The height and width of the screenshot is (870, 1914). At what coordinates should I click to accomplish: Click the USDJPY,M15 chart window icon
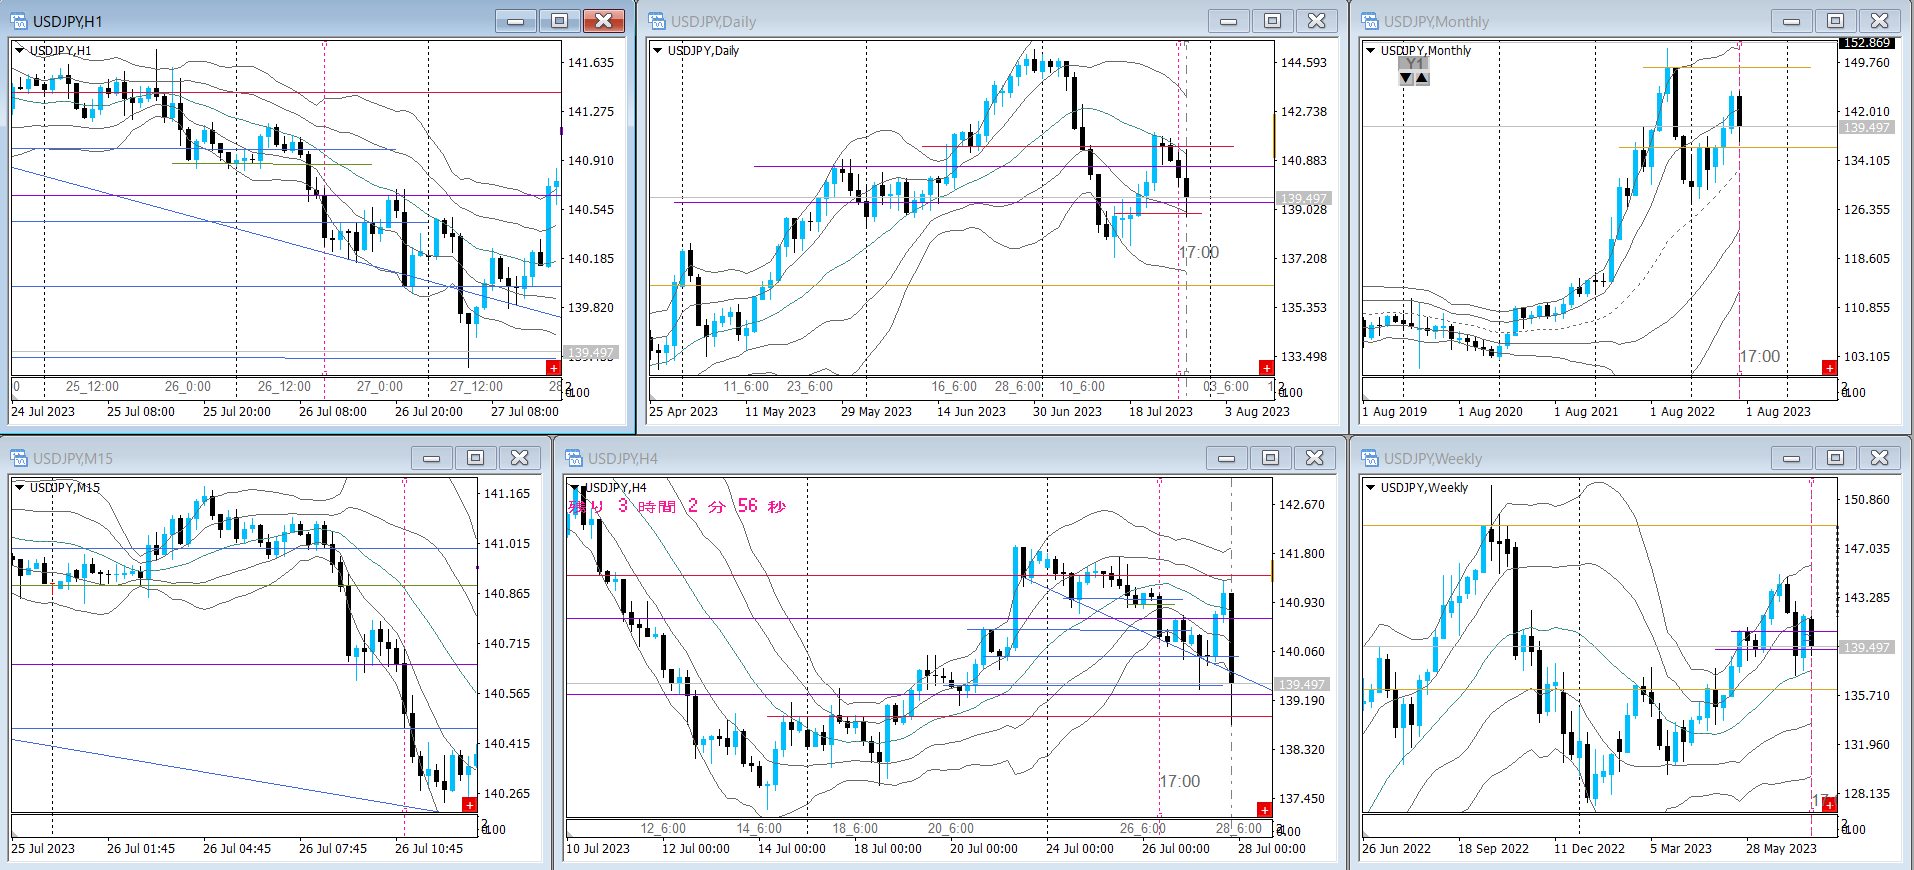(19, 458)
